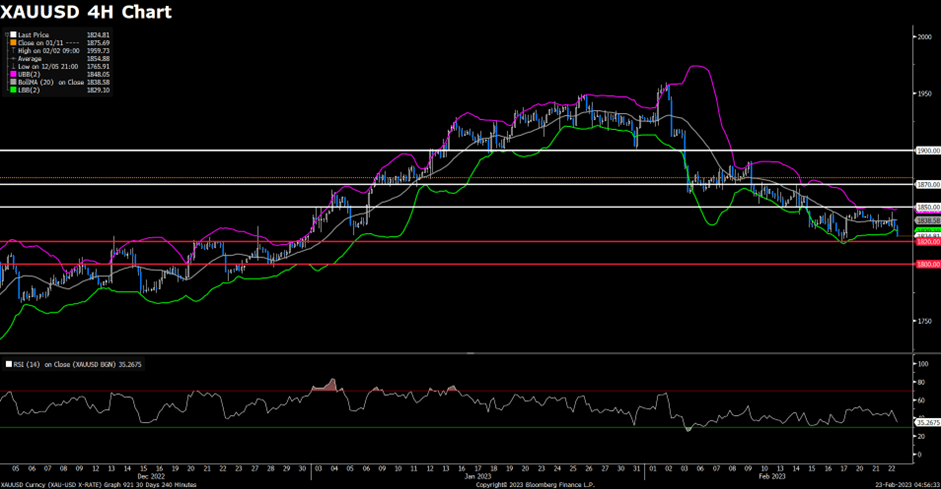
Task: Click the red 1800.00 support label
Action: [928, 264]
